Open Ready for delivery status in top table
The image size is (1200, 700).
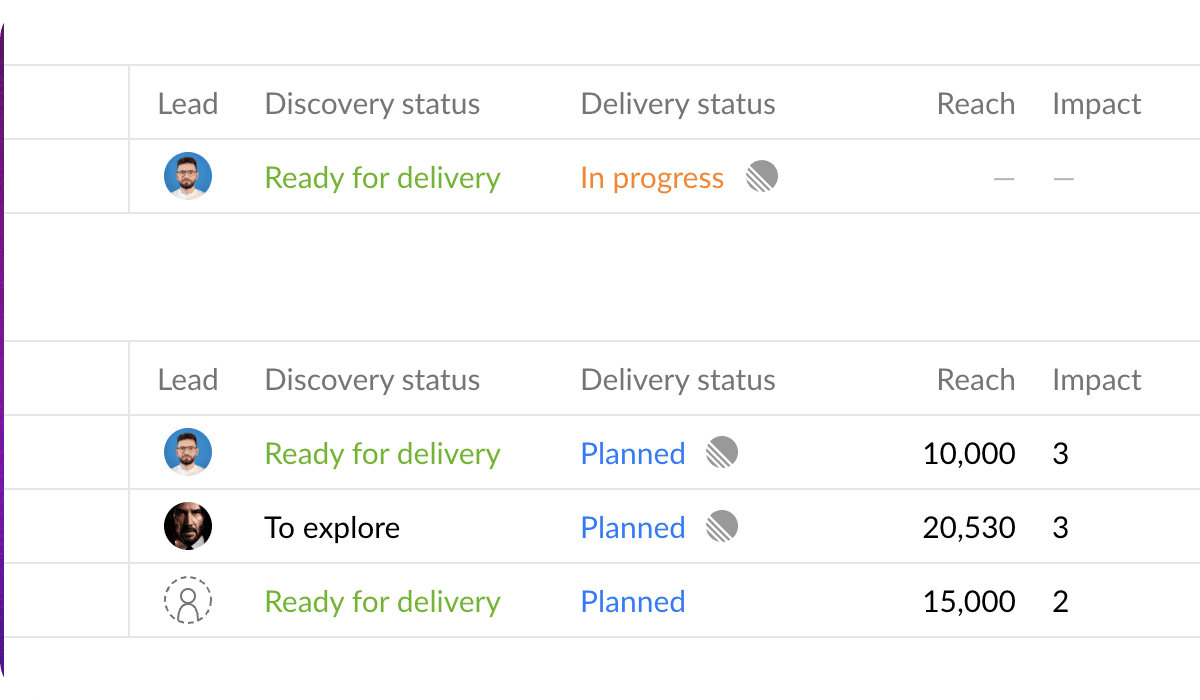click(x=382, y=178)
